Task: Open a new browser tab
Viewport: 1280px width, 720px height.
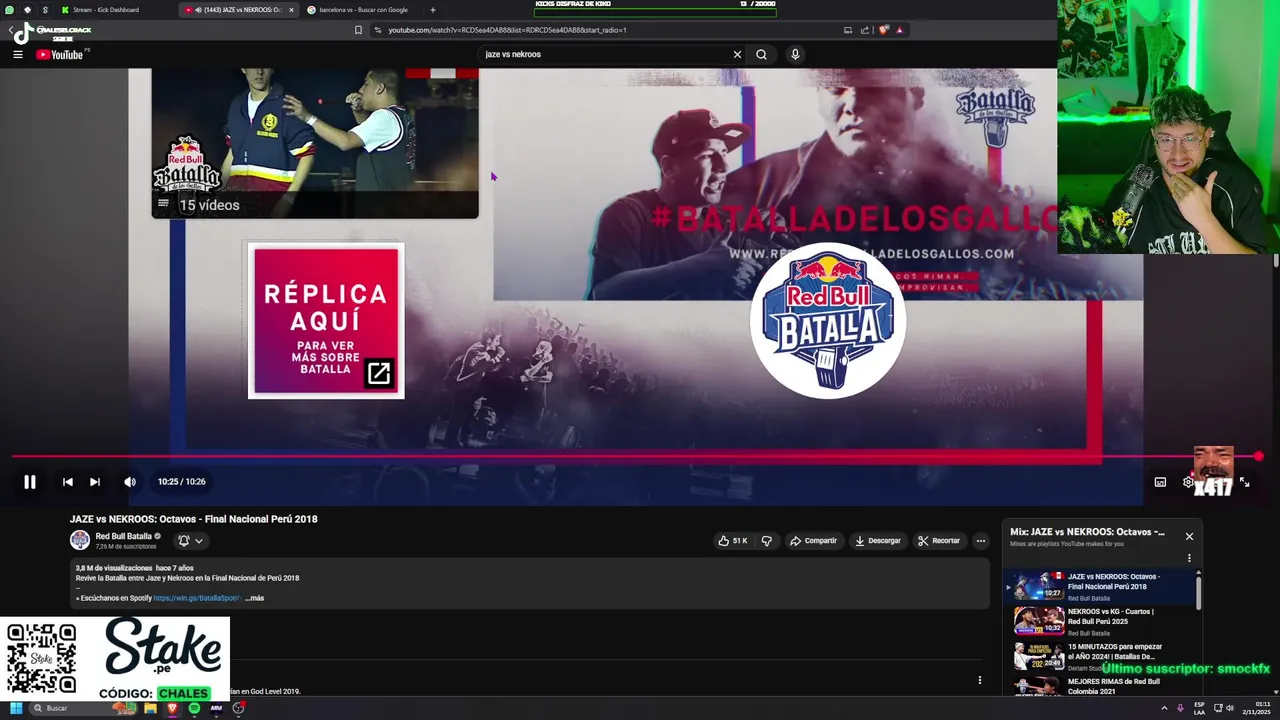Action: [432, 10]
